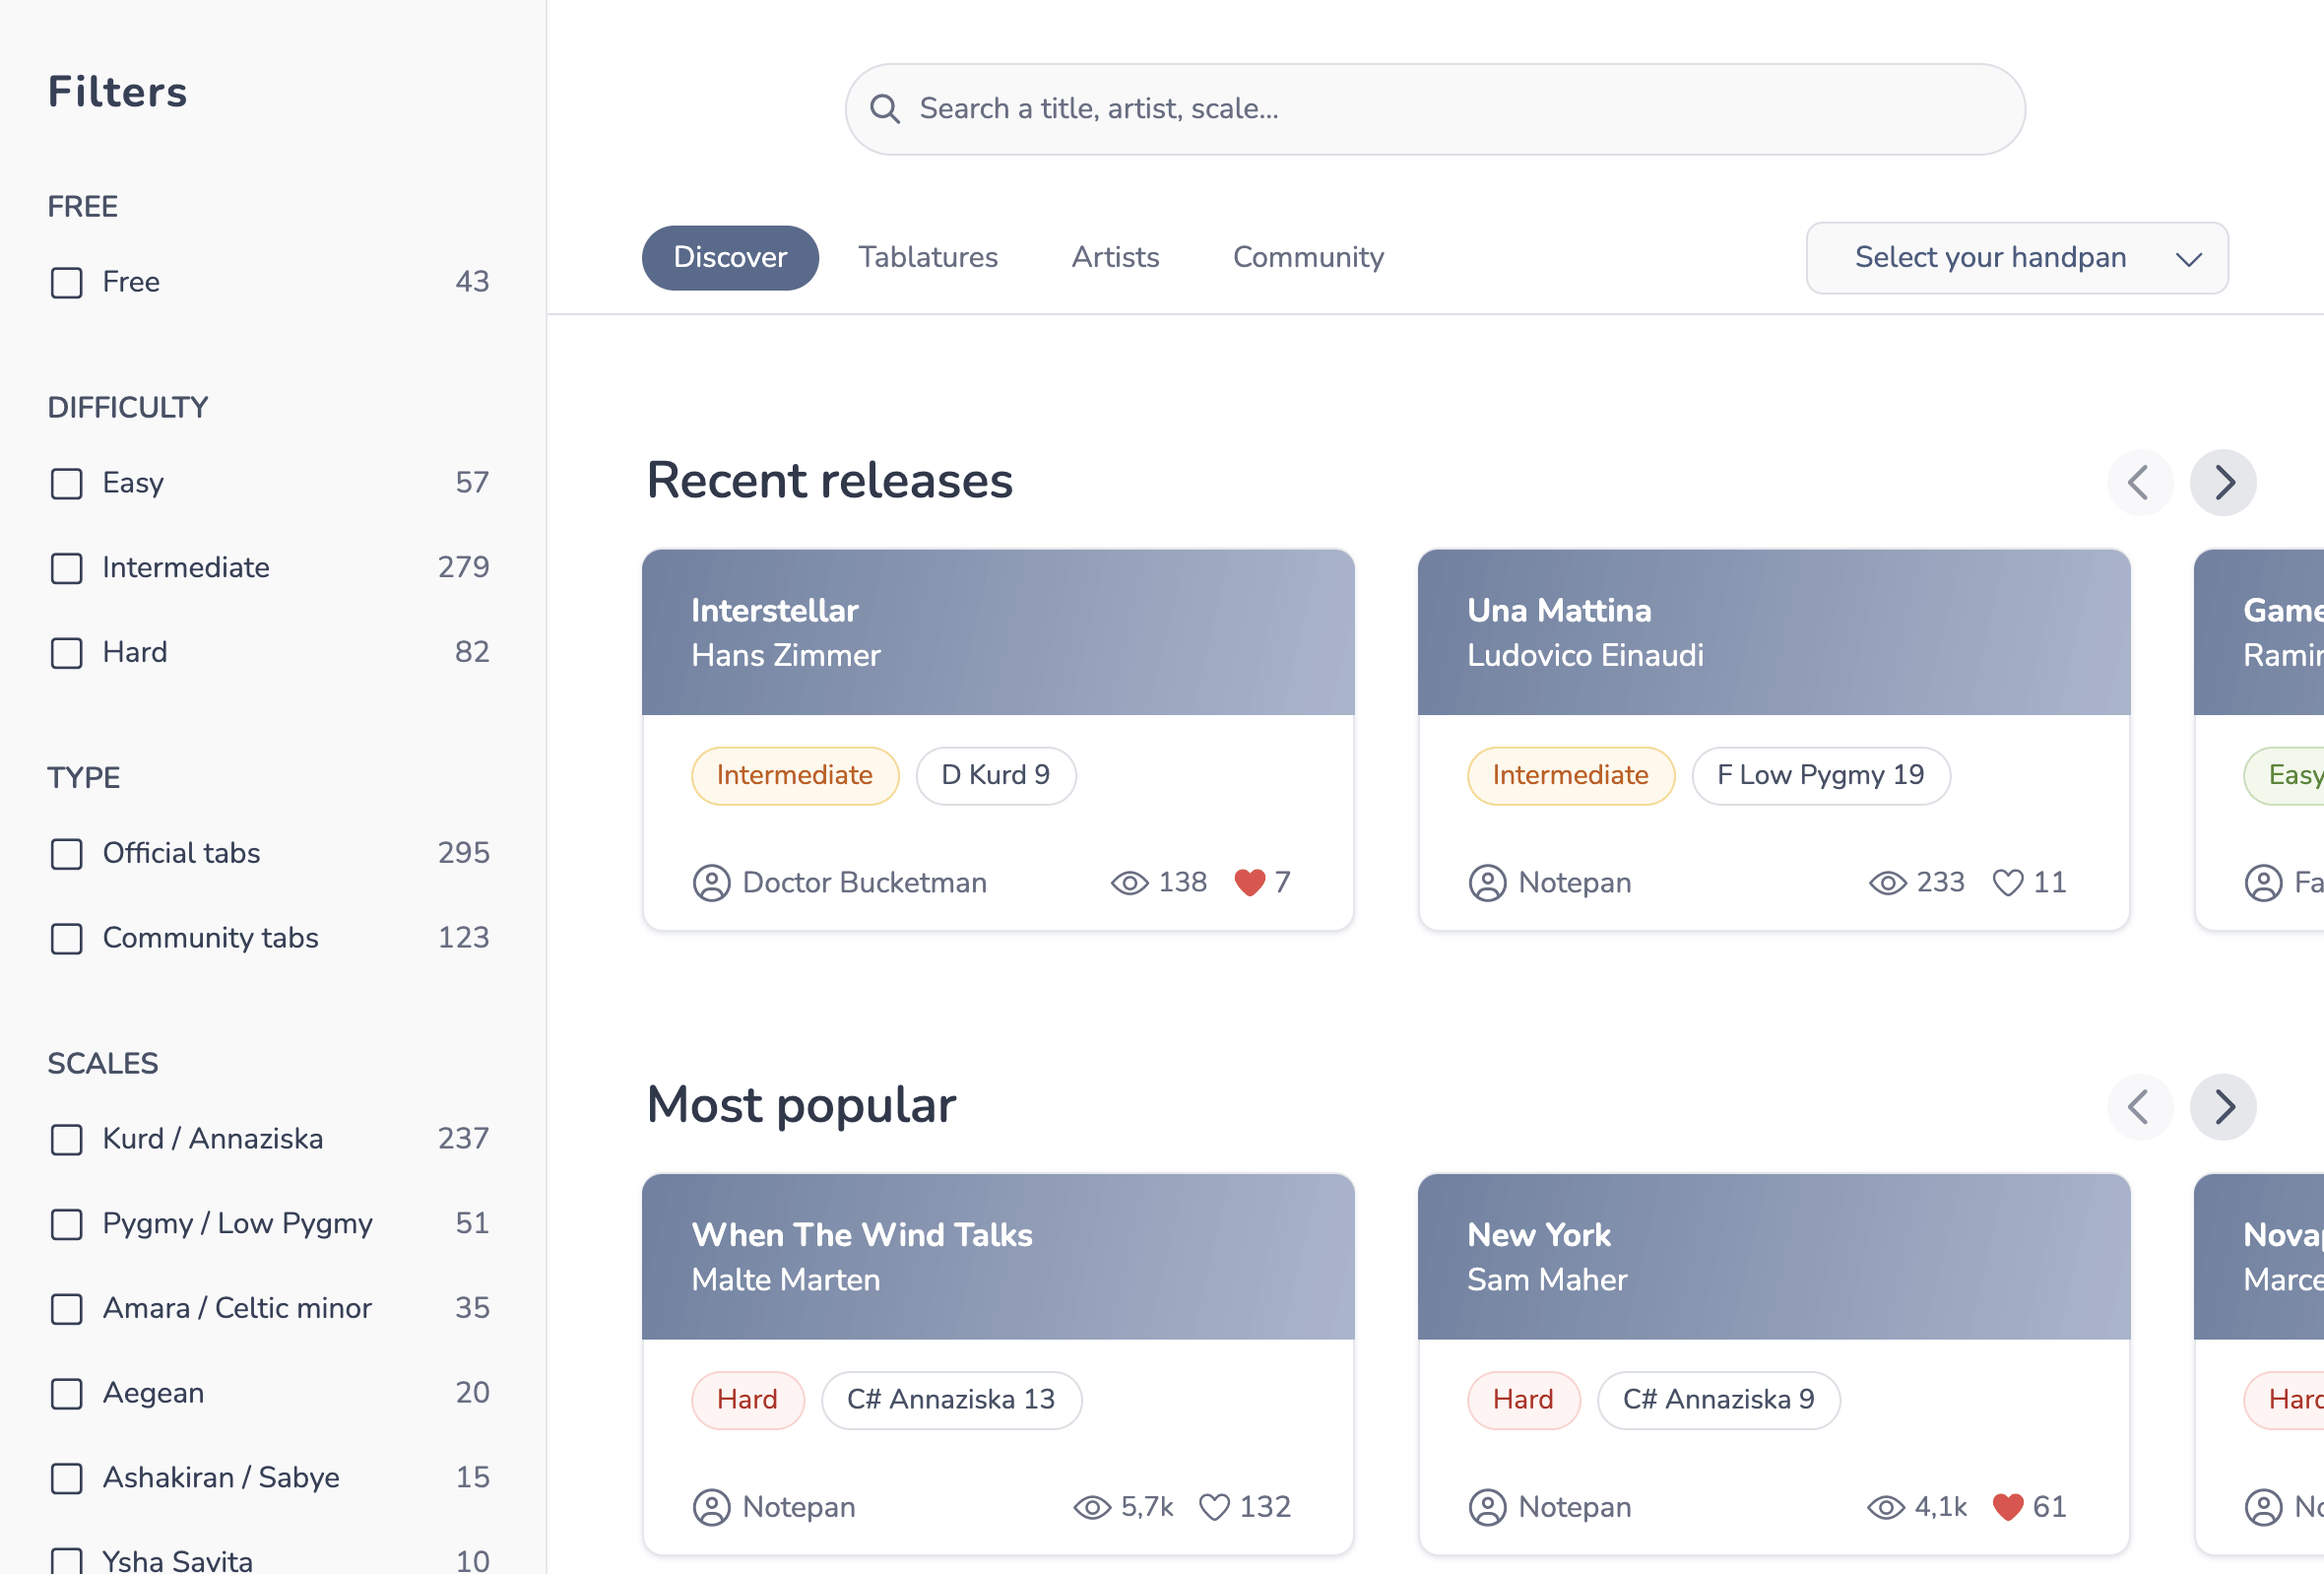Click Notepan avatar on When The Wind Talks
This screenshot has height=1574, width=2324.
pos(712,1508)
